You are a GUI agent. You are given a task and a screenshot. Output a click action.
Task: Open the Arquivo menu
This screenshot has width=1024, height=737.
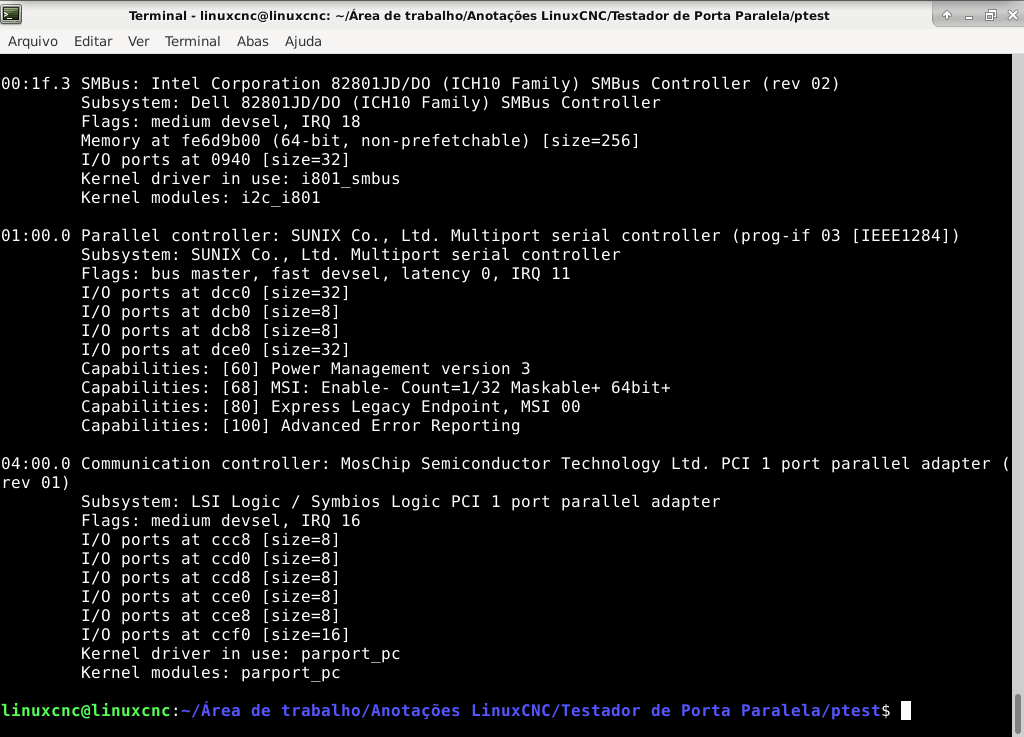click(x=33, y=41)
